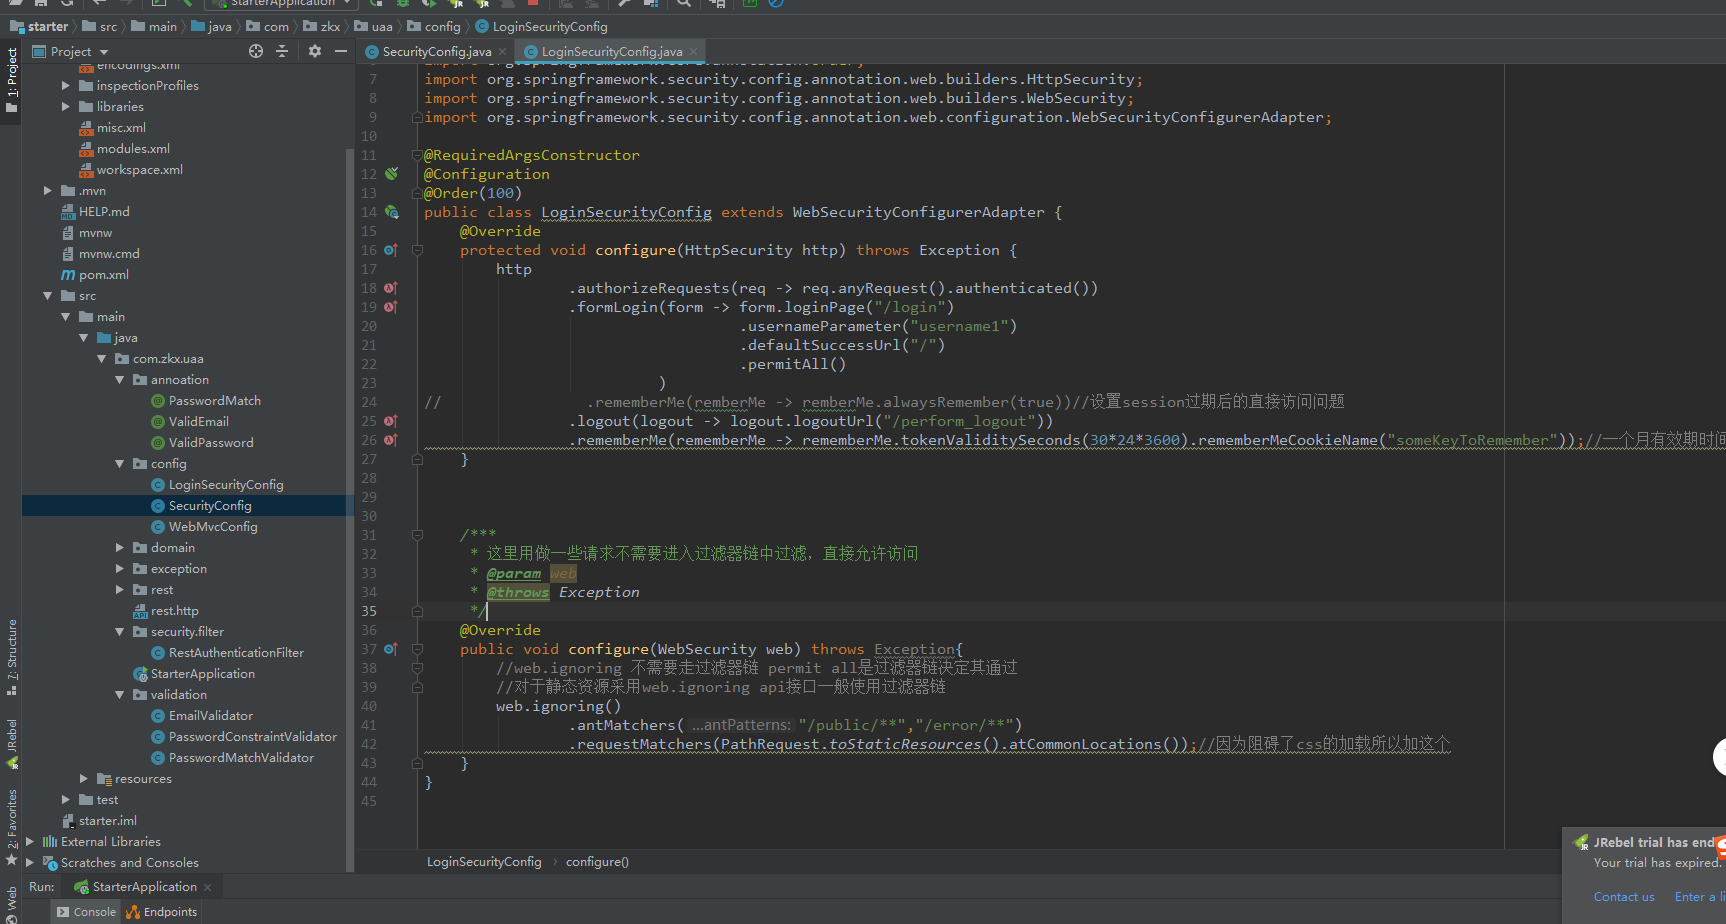
Task: Click the ValidPassword annotation icon
Action: 158,443
